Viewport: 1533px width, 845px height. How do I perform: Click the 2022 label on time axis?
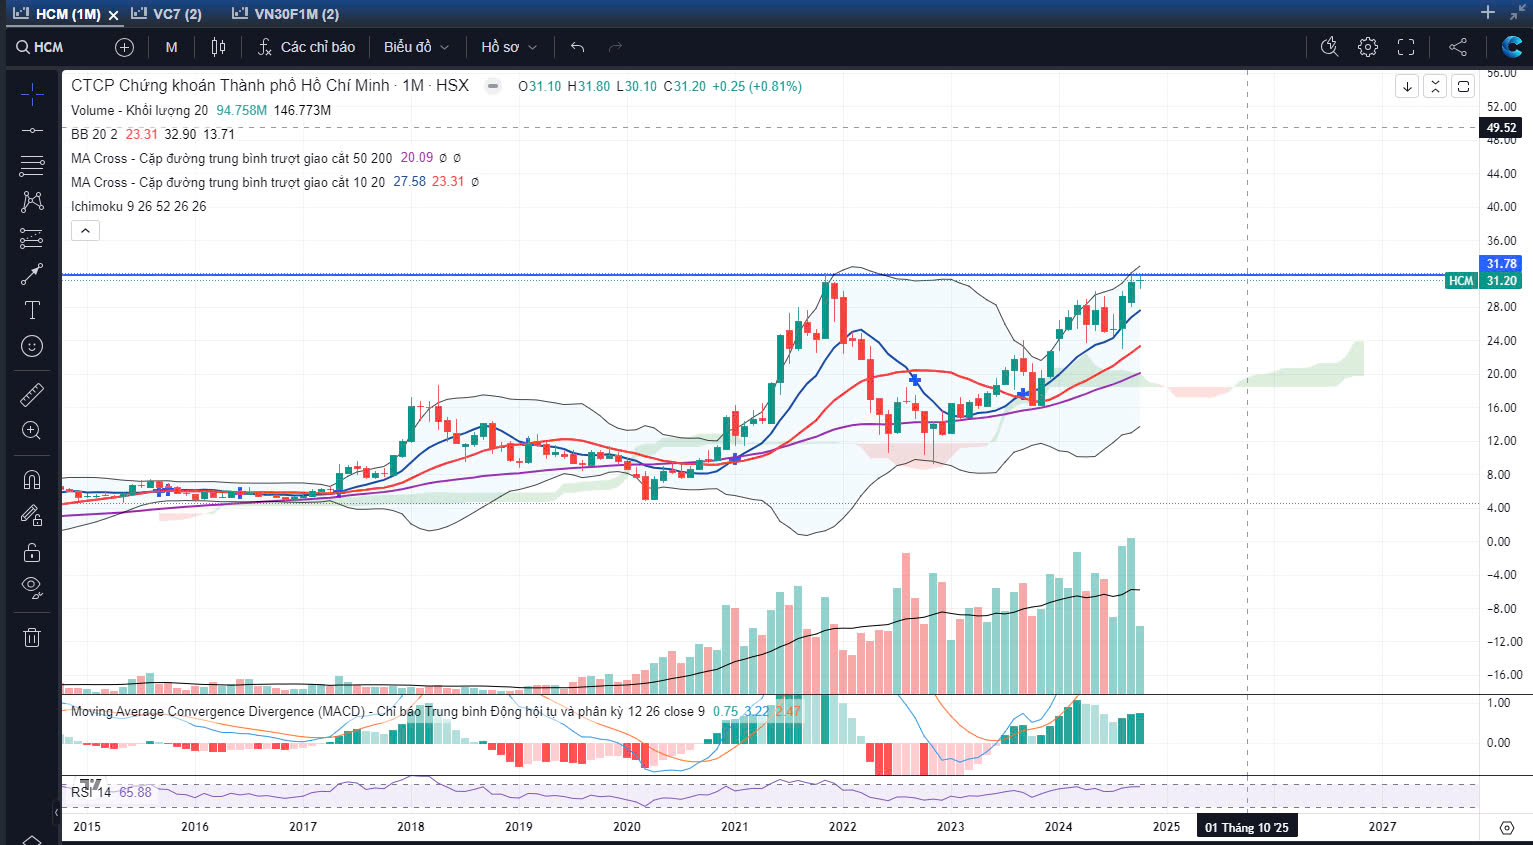[x=842, y=827]
